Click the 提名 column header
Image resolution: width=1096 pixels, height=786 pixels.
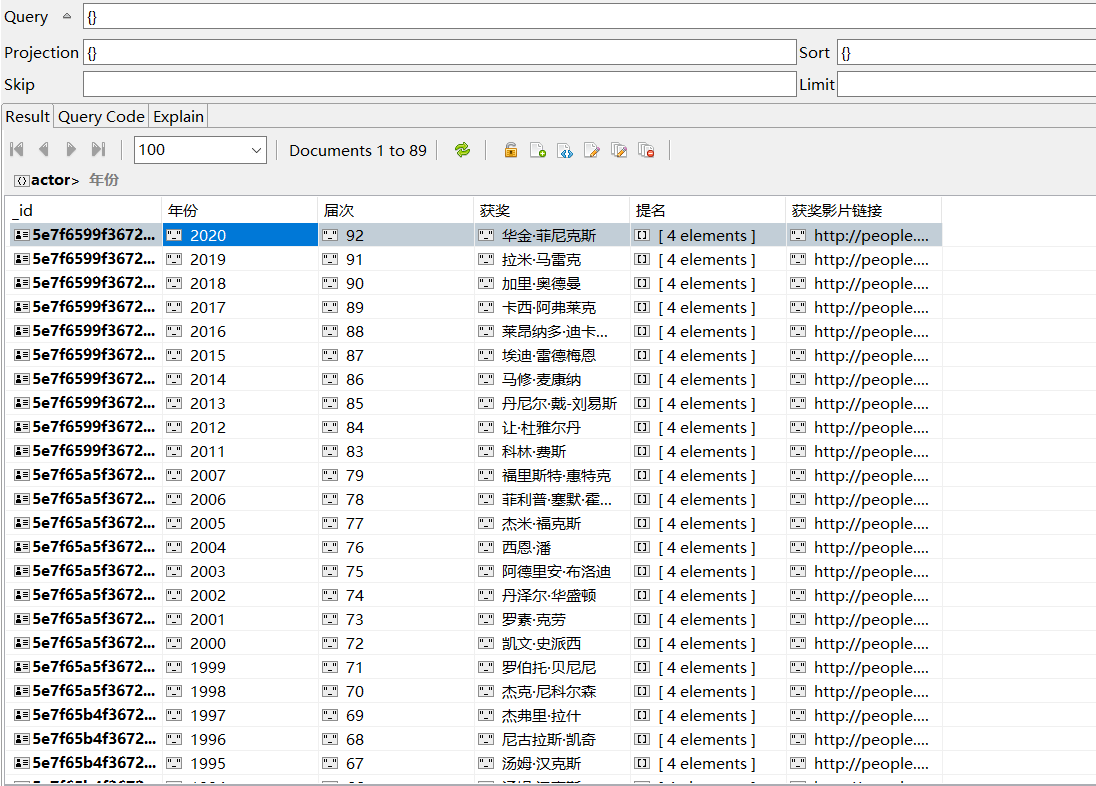pos(707,210)
